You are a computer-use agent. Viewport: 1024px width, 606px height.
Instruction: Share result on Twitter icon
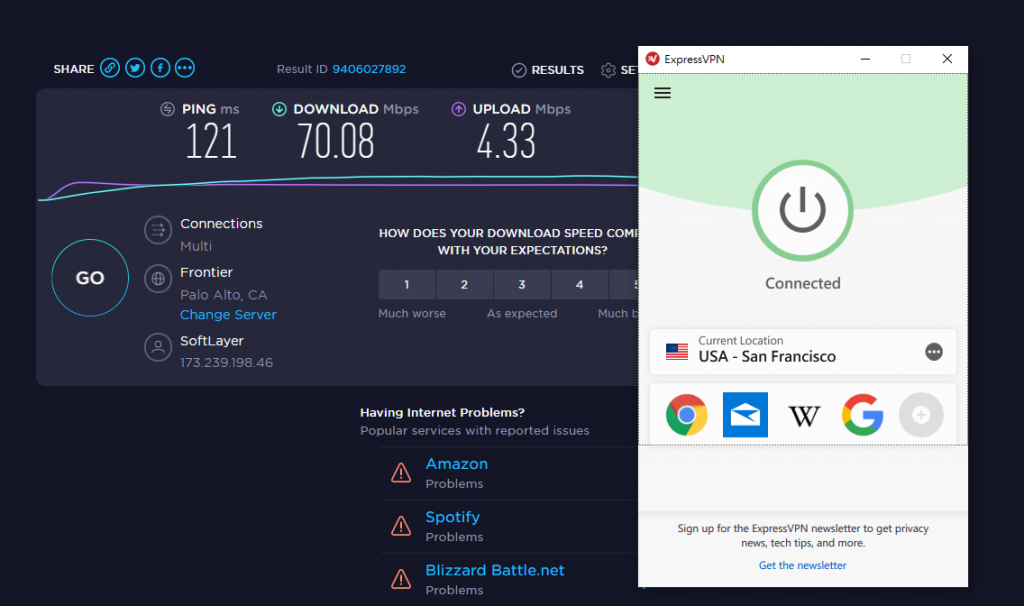click(135, 68)
